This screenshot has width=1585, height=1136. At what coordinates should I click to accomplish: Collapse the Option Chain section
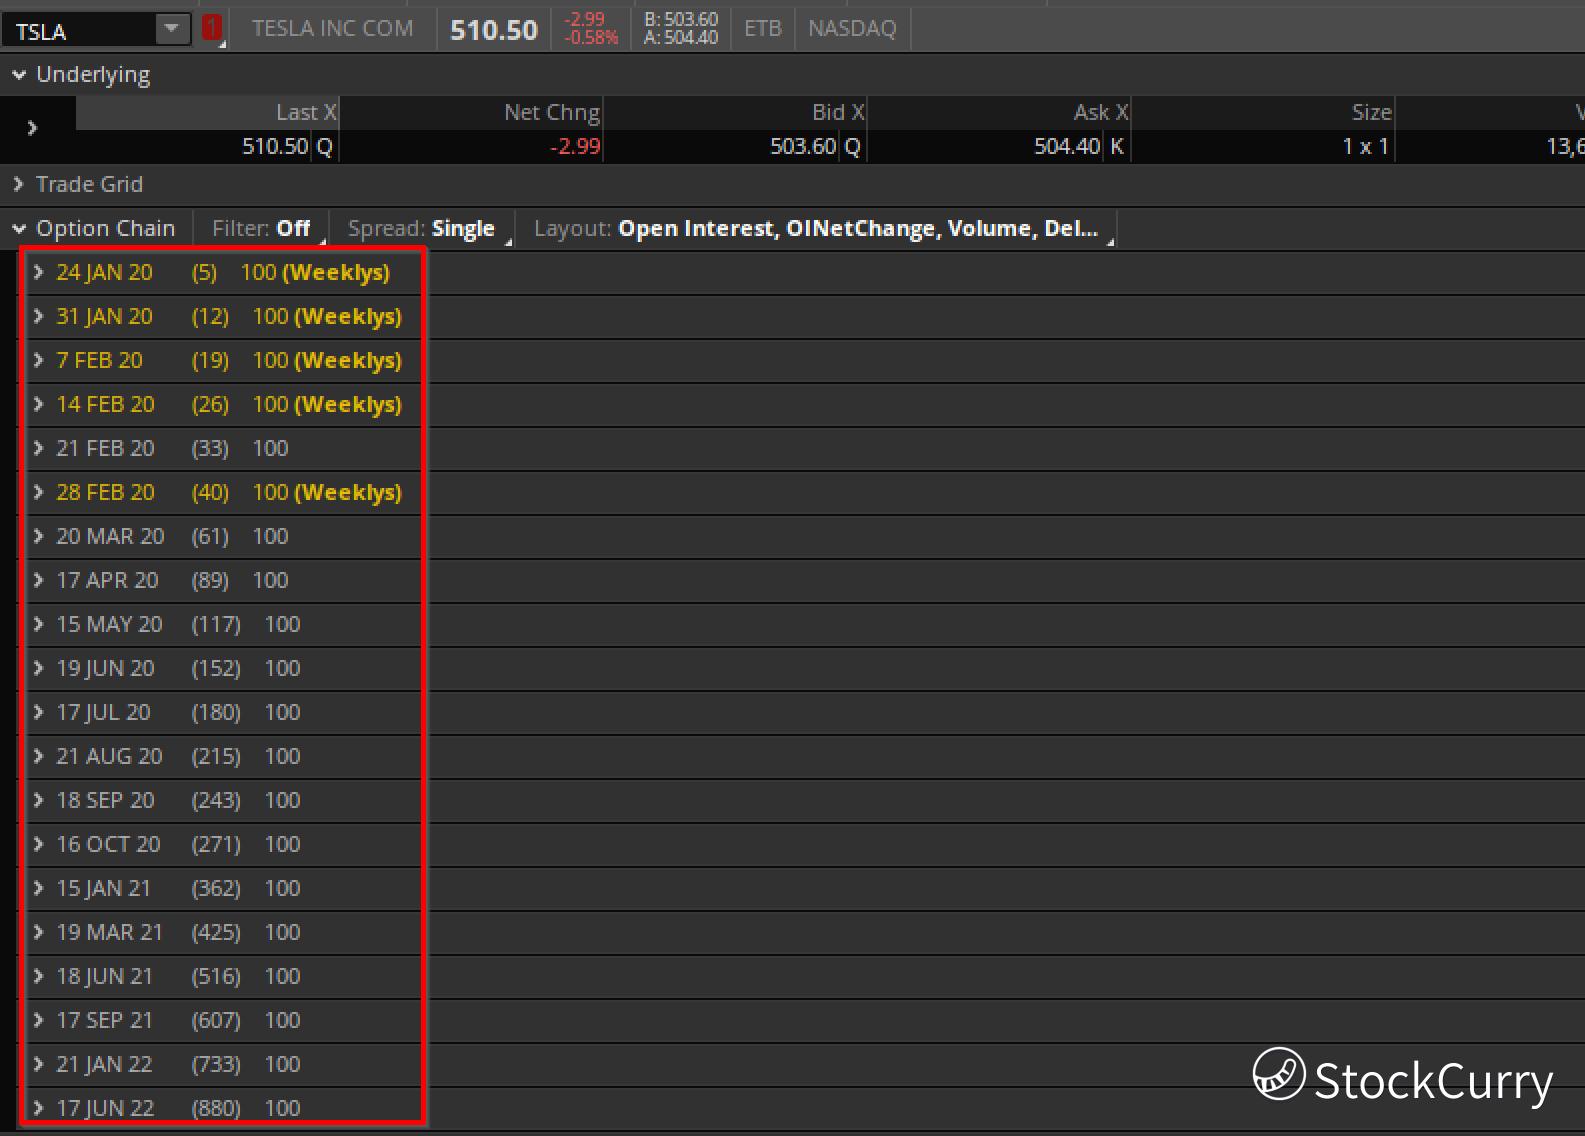pyautogui.click(x=19, y=229)
